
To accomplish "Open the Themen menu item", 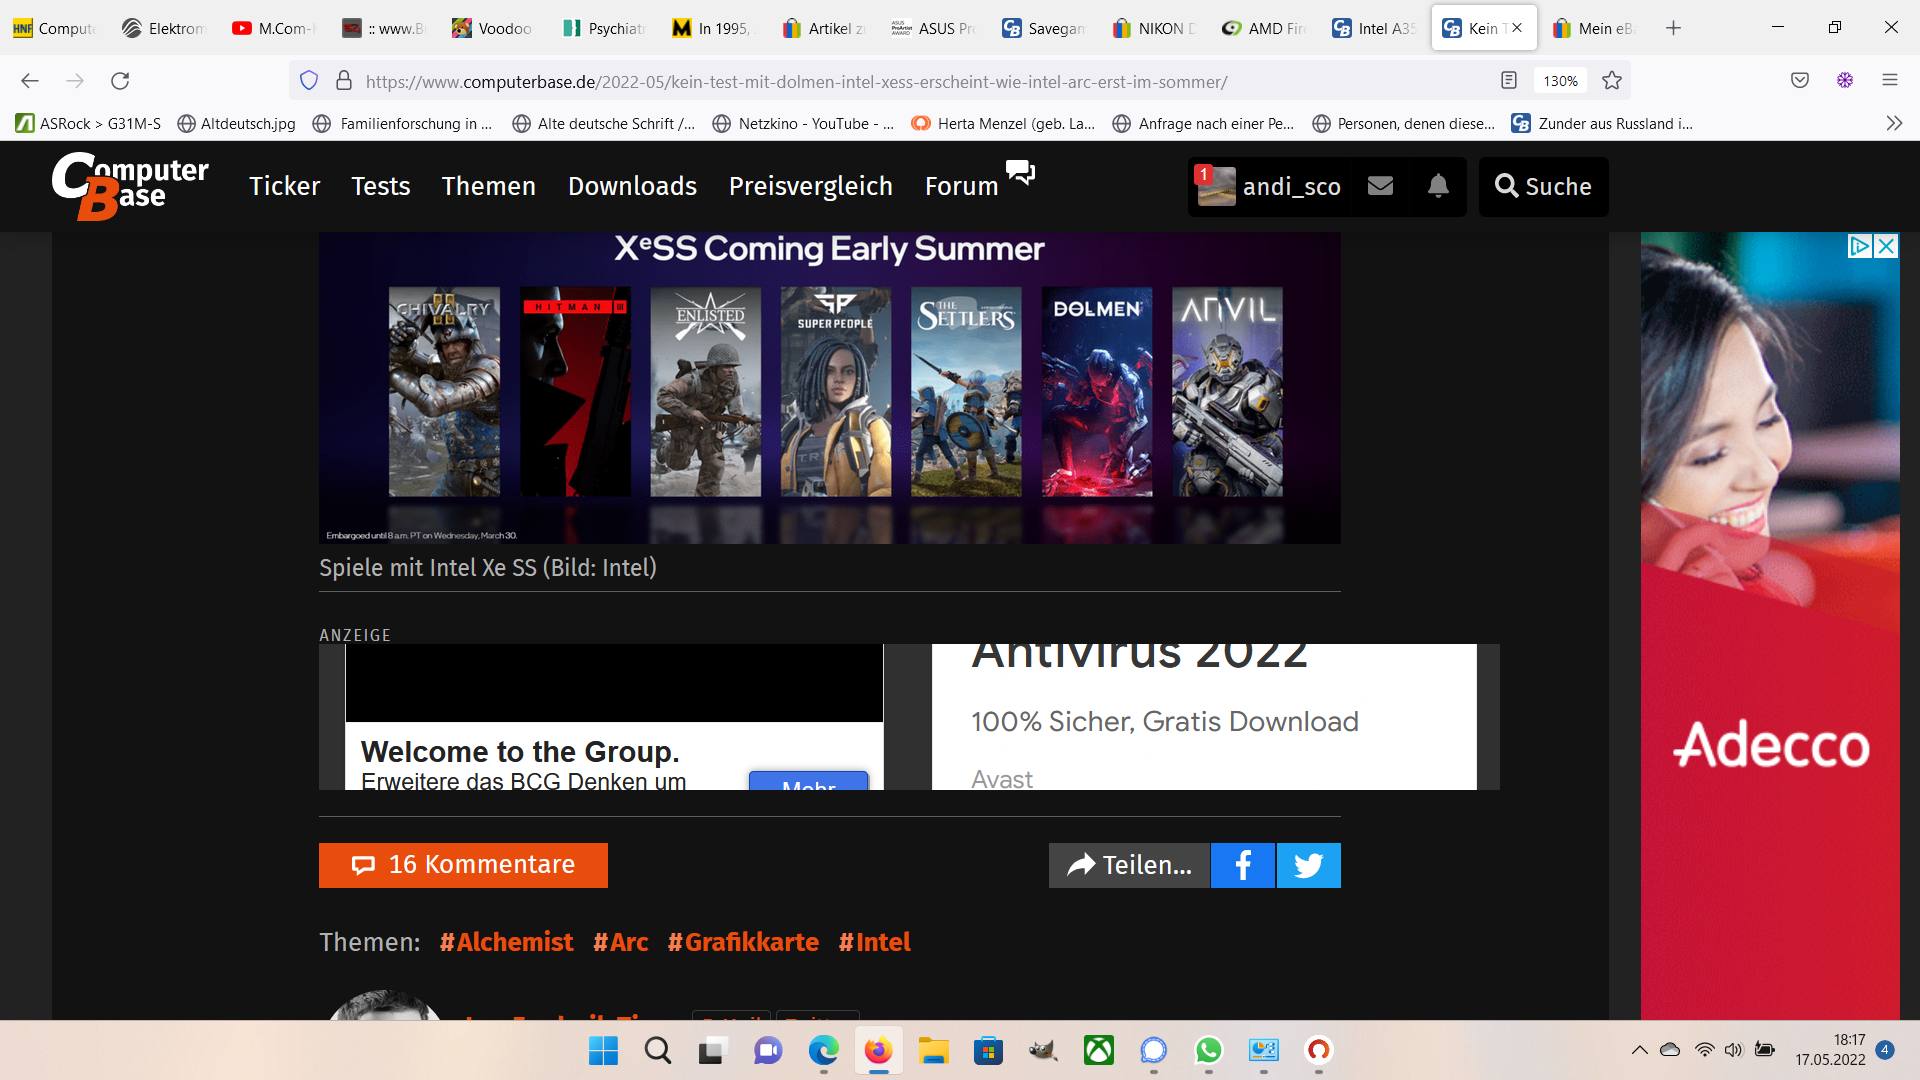I will pos(488,187).
